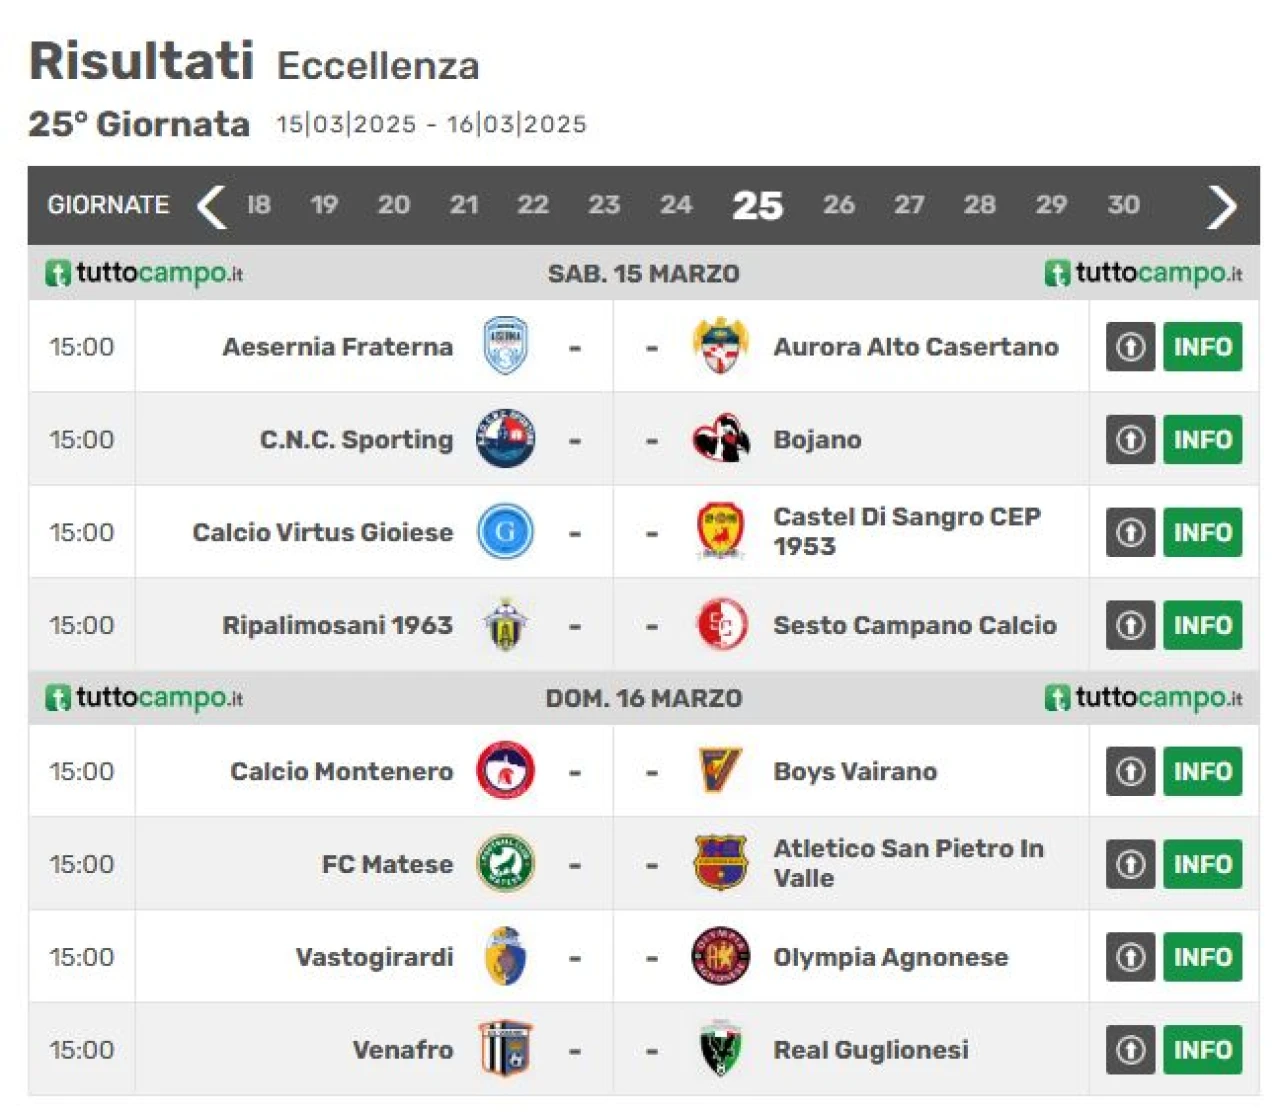
Task: Open INFO for Venafro vs Real Guglionesi
Action: coord(1203,1050)
